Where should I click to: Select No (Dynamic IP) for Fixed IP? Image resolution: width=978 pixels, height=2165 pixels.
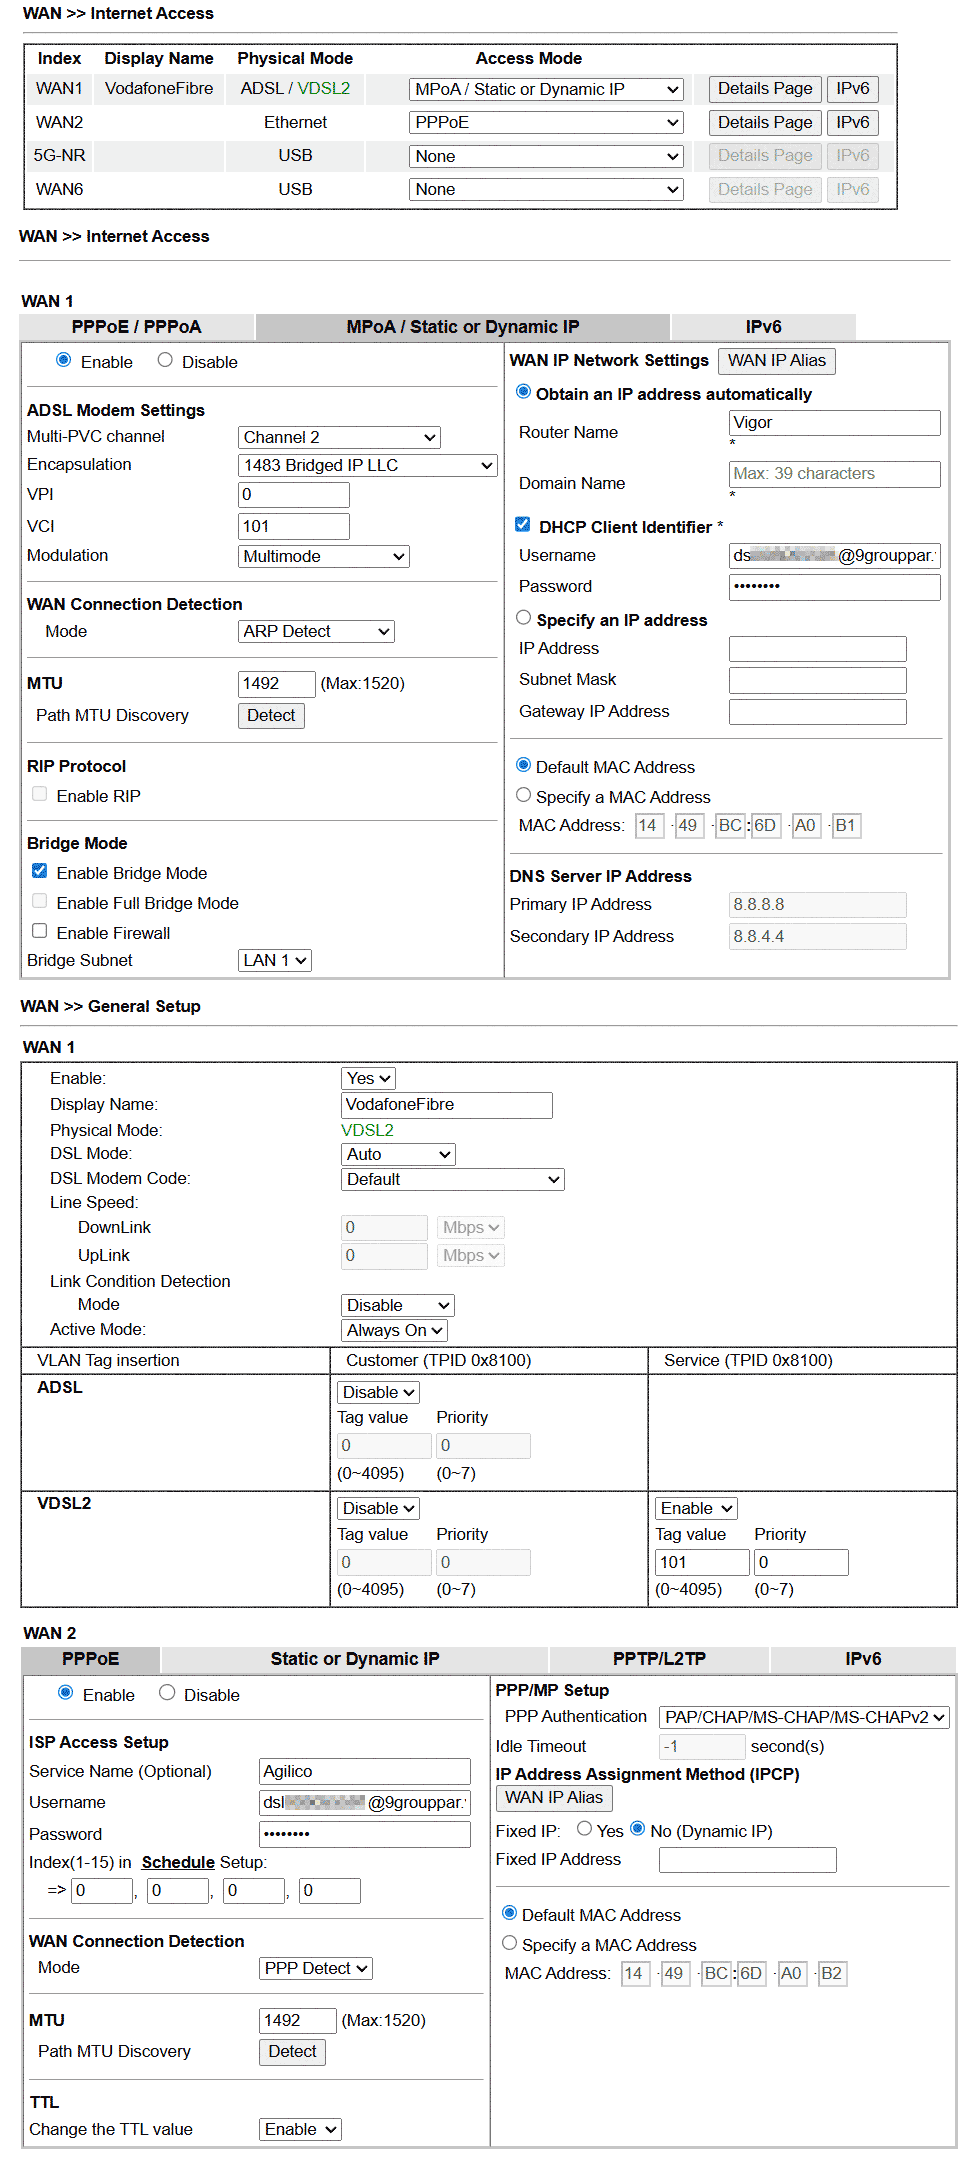point(637,1829)
